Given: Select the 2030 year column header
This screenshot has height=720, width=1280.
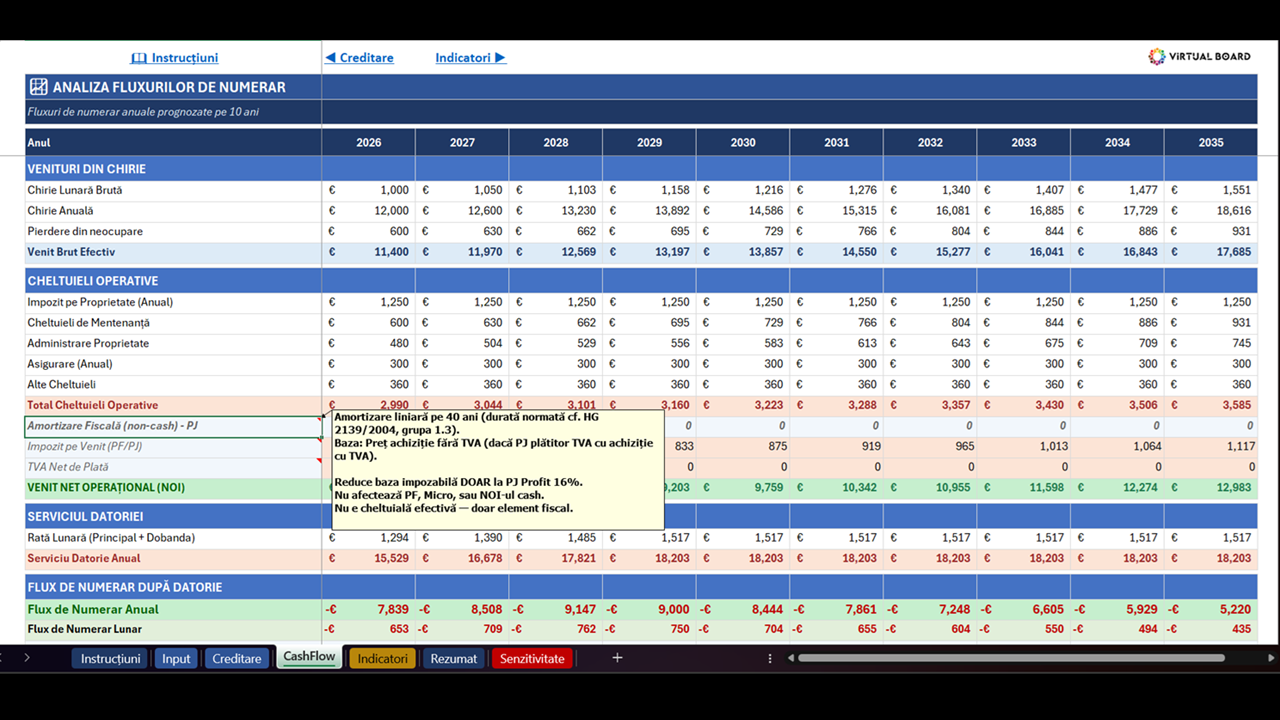Looking at the screenshot, I should point(743,142).
